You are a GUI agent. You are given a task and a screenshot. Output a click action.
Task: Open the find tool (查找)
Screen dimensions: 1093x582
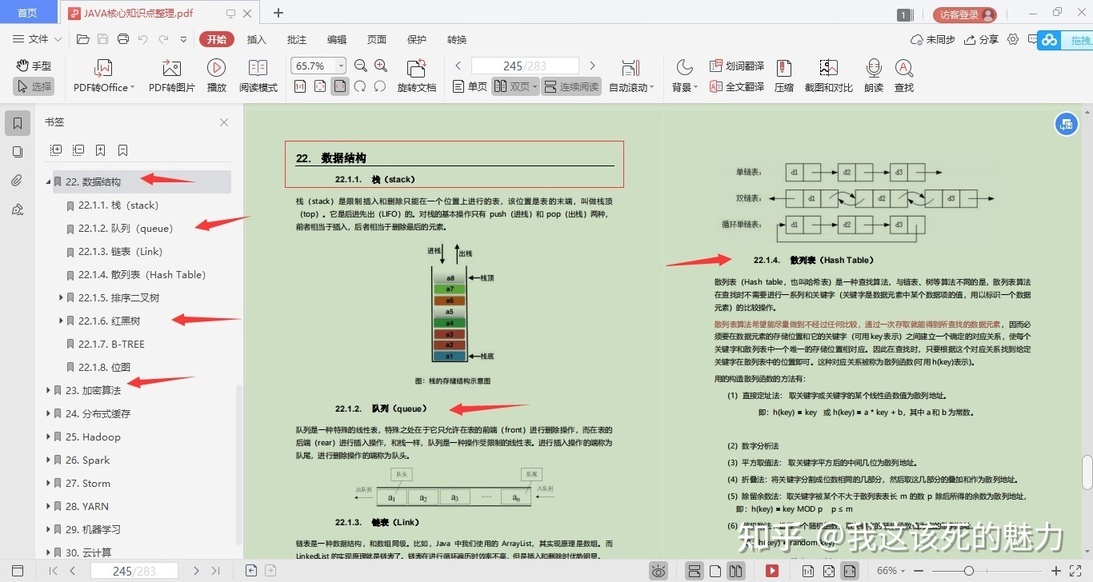903,76
